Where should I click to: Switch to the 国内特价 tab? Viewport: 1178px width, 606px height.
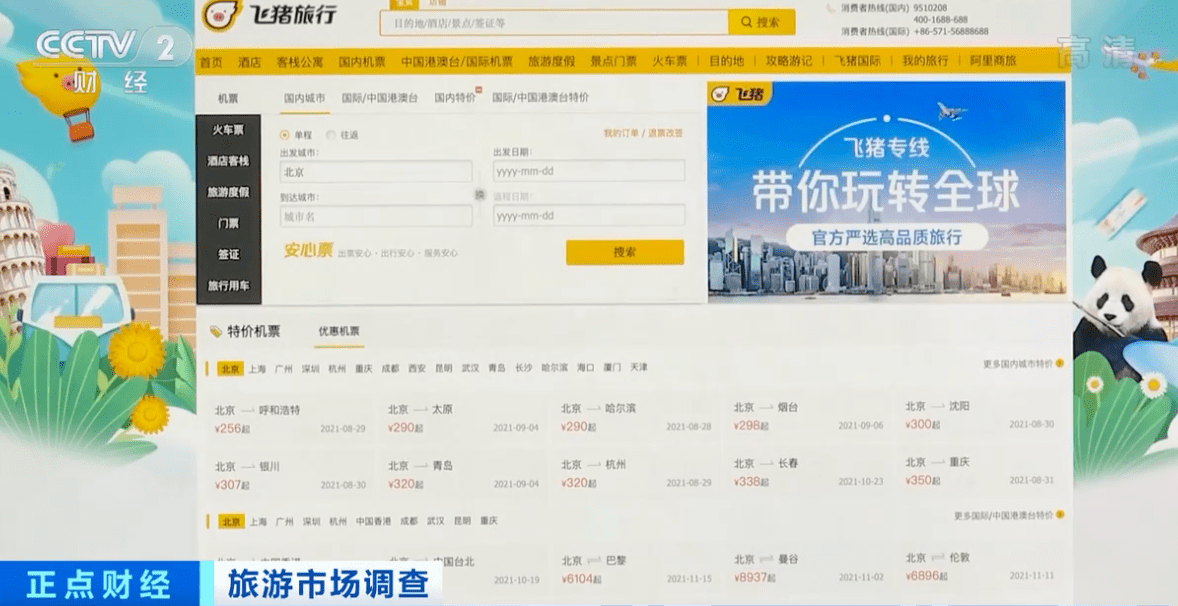pos(455,98)
